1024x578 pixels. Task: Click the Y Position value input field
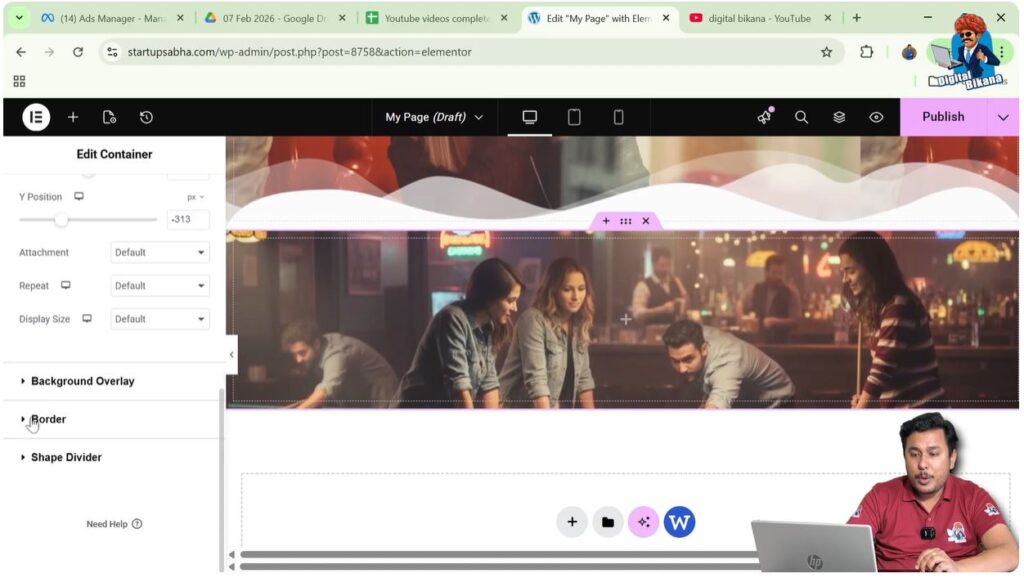(188, 219)
